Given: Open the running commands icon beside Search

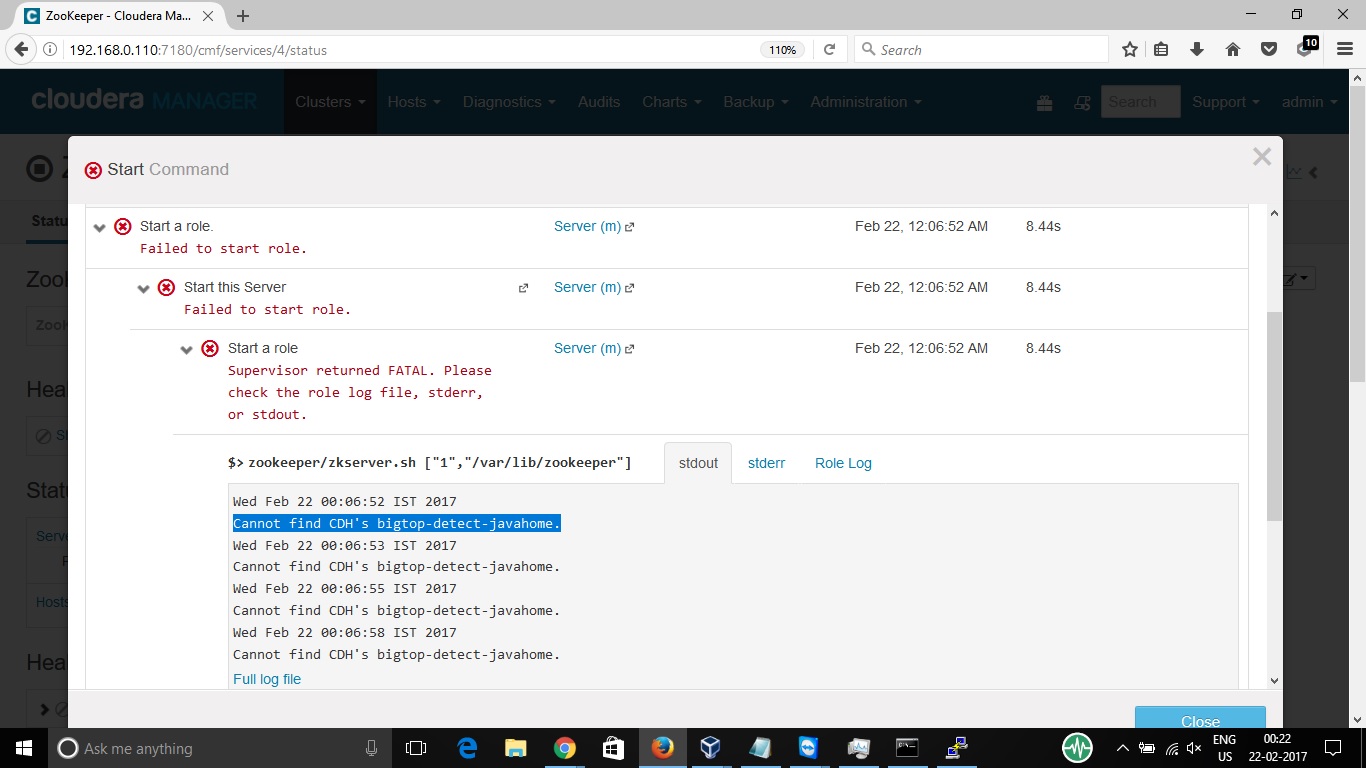Looking at the screenshot, I should pyautogui.click(x=1082, y=101).
